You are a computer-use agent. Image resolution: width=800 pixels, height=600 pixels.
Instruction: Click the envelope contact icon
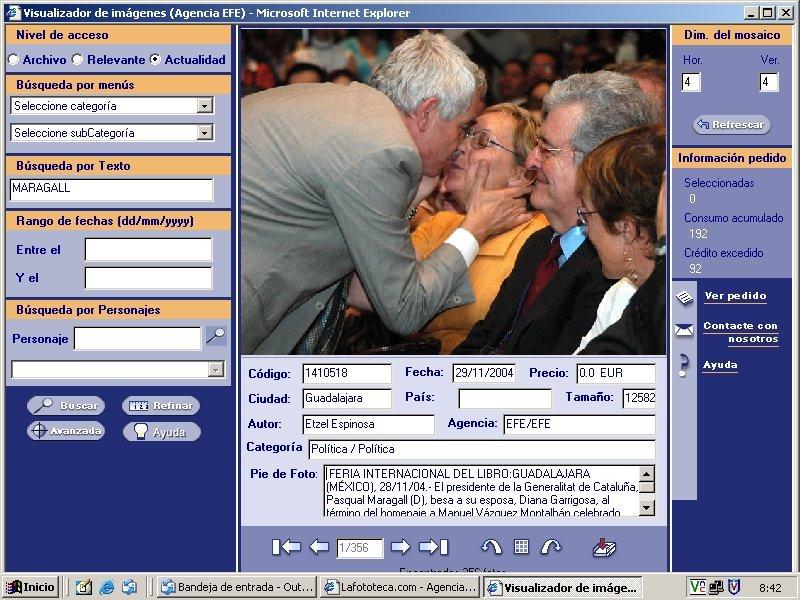pos(684,330)
